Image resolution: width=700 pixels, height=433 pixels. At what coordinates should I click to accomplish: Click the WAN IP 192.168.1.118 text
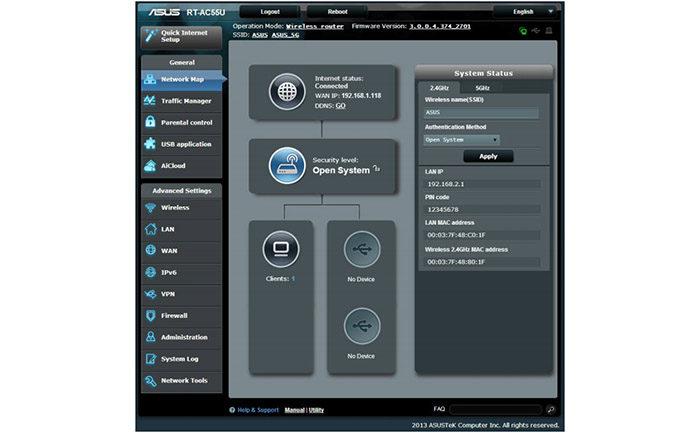pos(348,96)
